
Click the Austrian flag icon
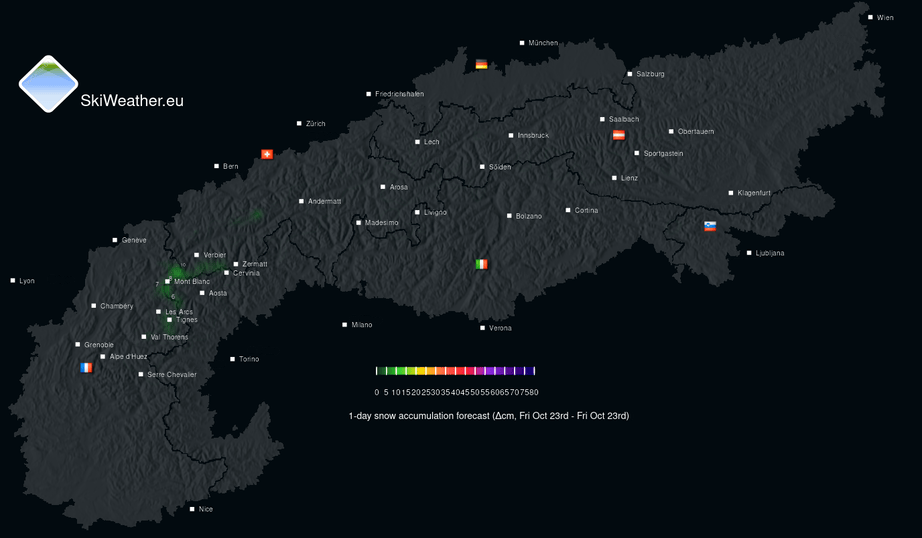[619, 135]
